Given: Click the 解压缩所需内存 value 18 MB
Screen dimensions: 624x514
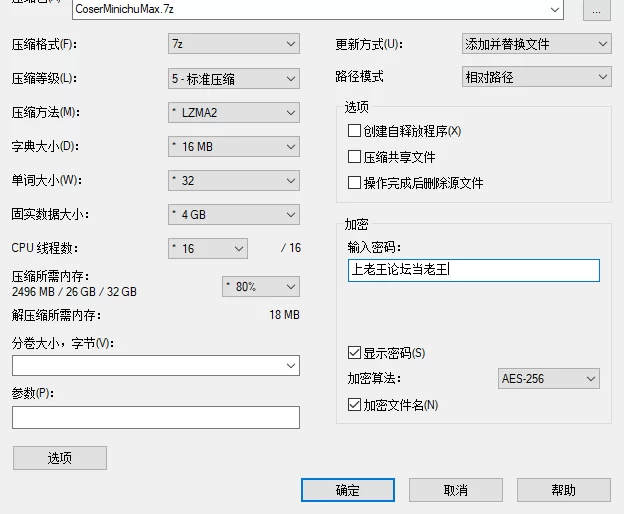Looking at the screenshot, I should (284, 315).
